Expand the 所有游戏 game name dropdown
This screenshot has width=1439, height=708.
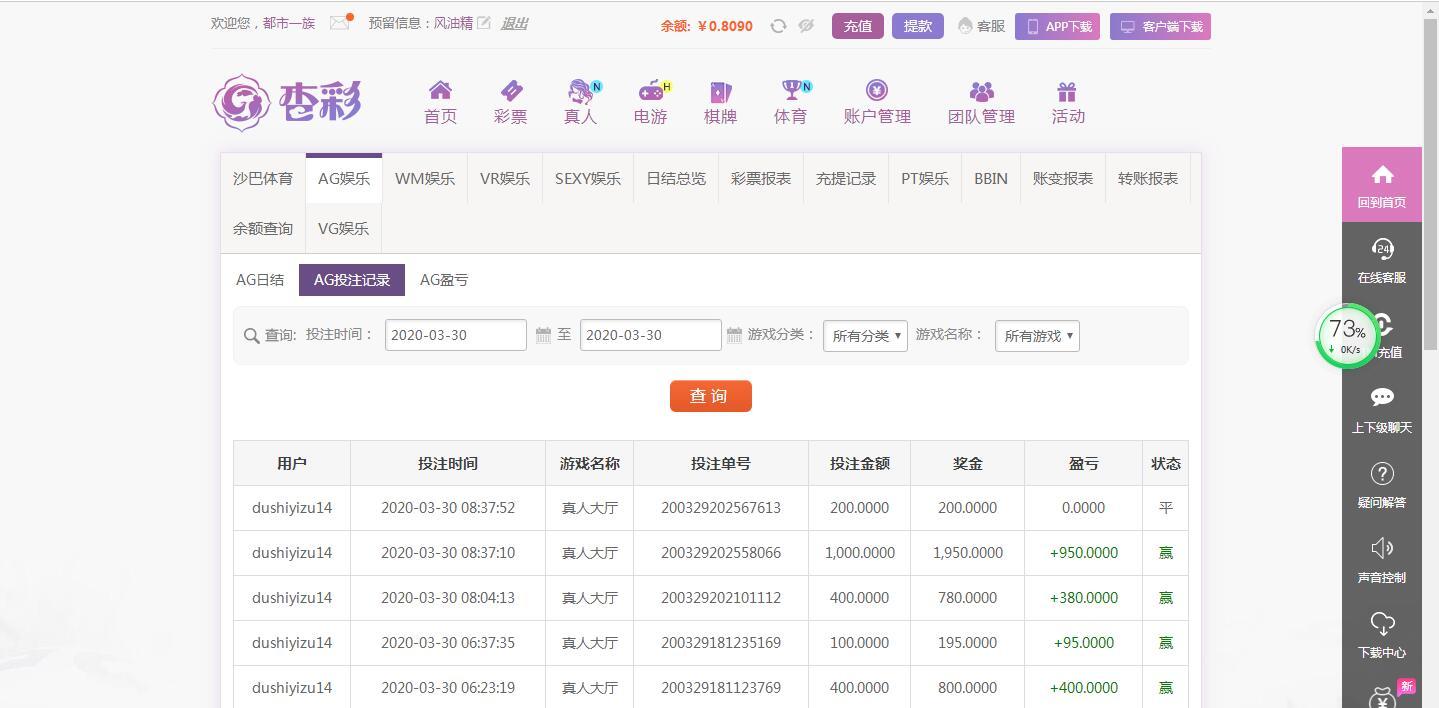tap(1036, 335)
